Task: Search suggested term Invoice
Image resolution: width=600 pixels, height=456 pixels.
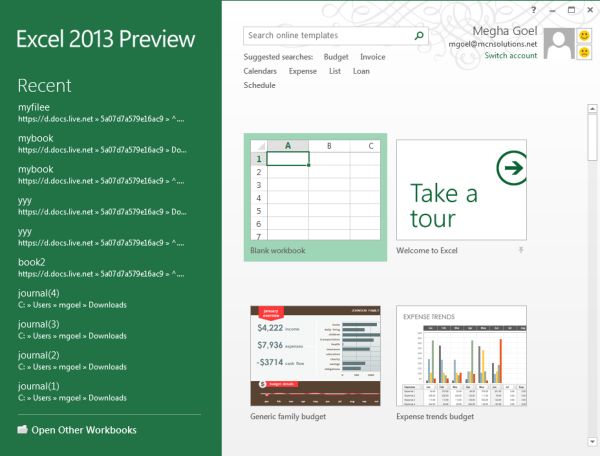Action: coord(373,57)
